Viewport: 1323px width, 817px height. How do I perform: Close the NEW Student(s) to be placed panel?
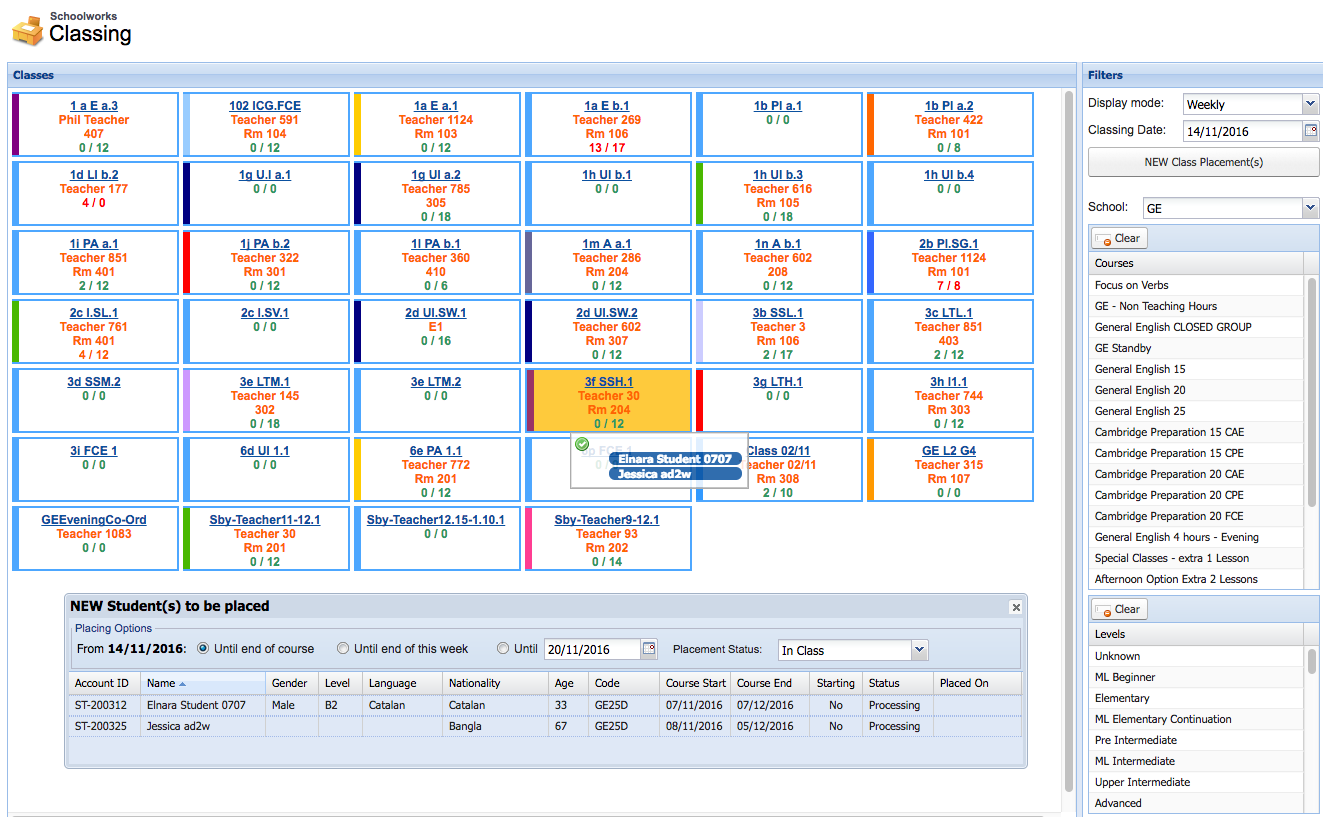pos(1016,607)
